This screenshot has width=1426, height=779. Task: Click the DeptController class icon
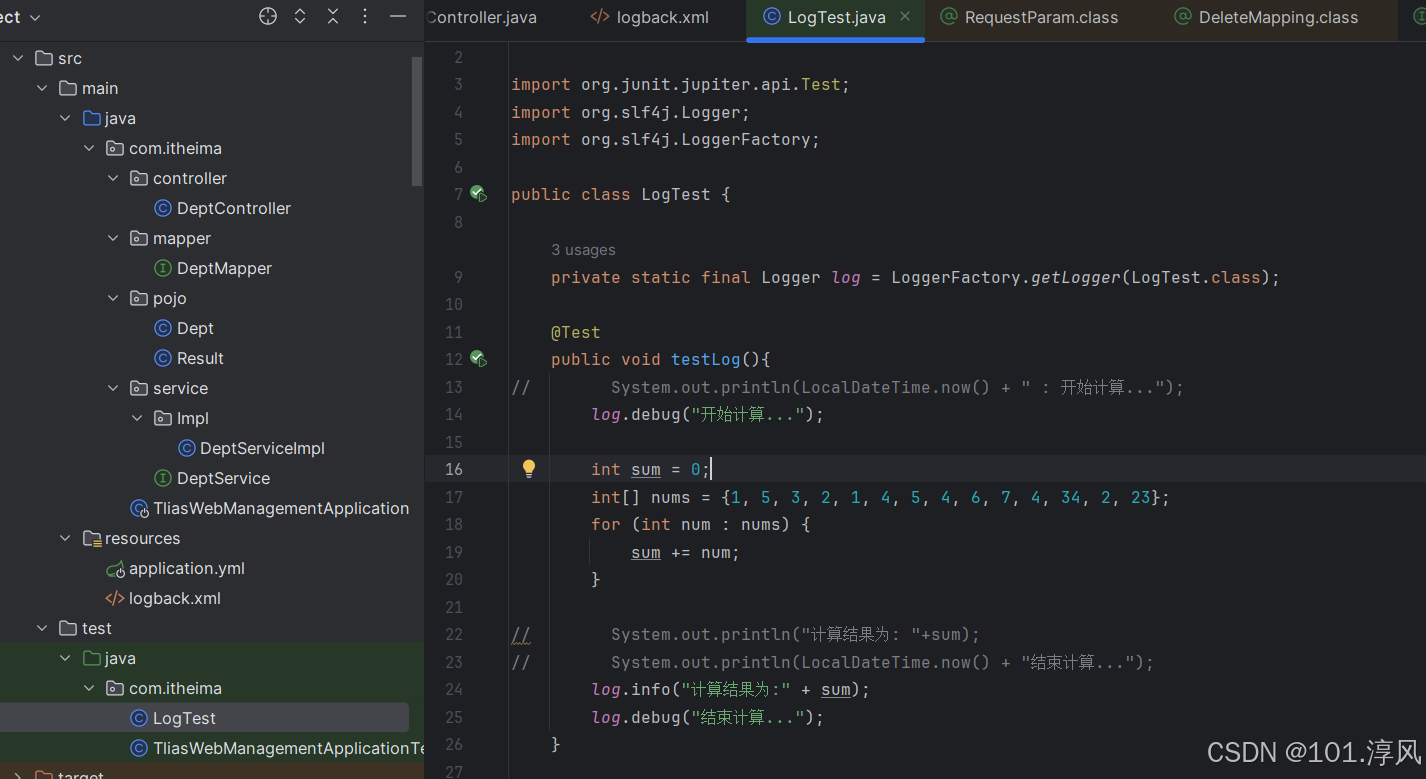[163, 208]
